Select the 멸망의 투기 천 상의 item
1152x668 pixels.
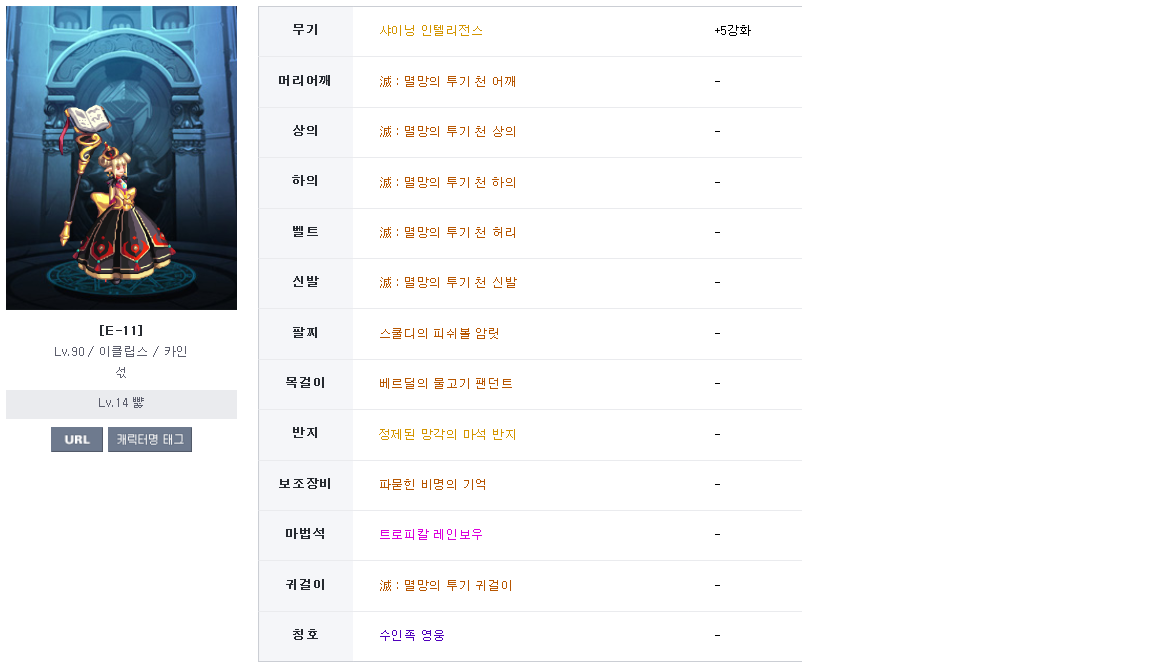click(x=447, y=132)
